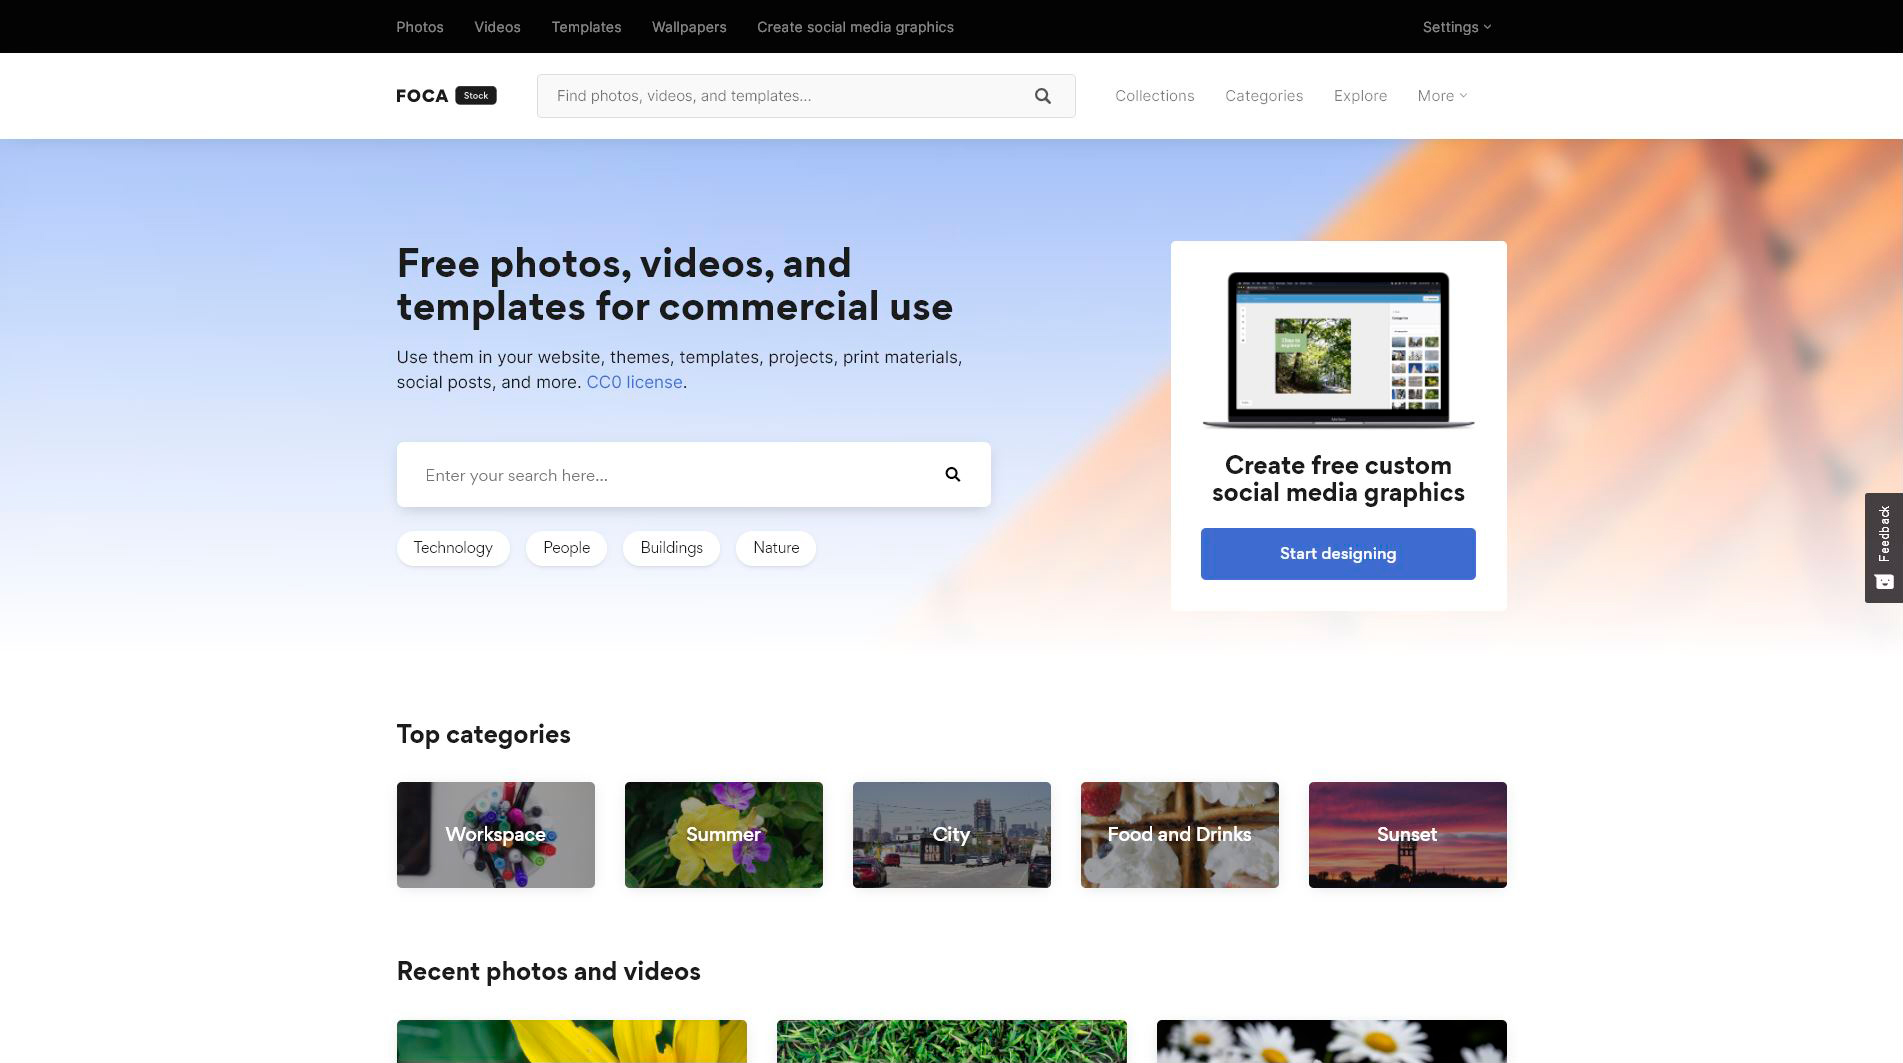Viewport: 1903px width, 1063px height.
Task: Choose the Nature tag chip
Action: [776, 548]
